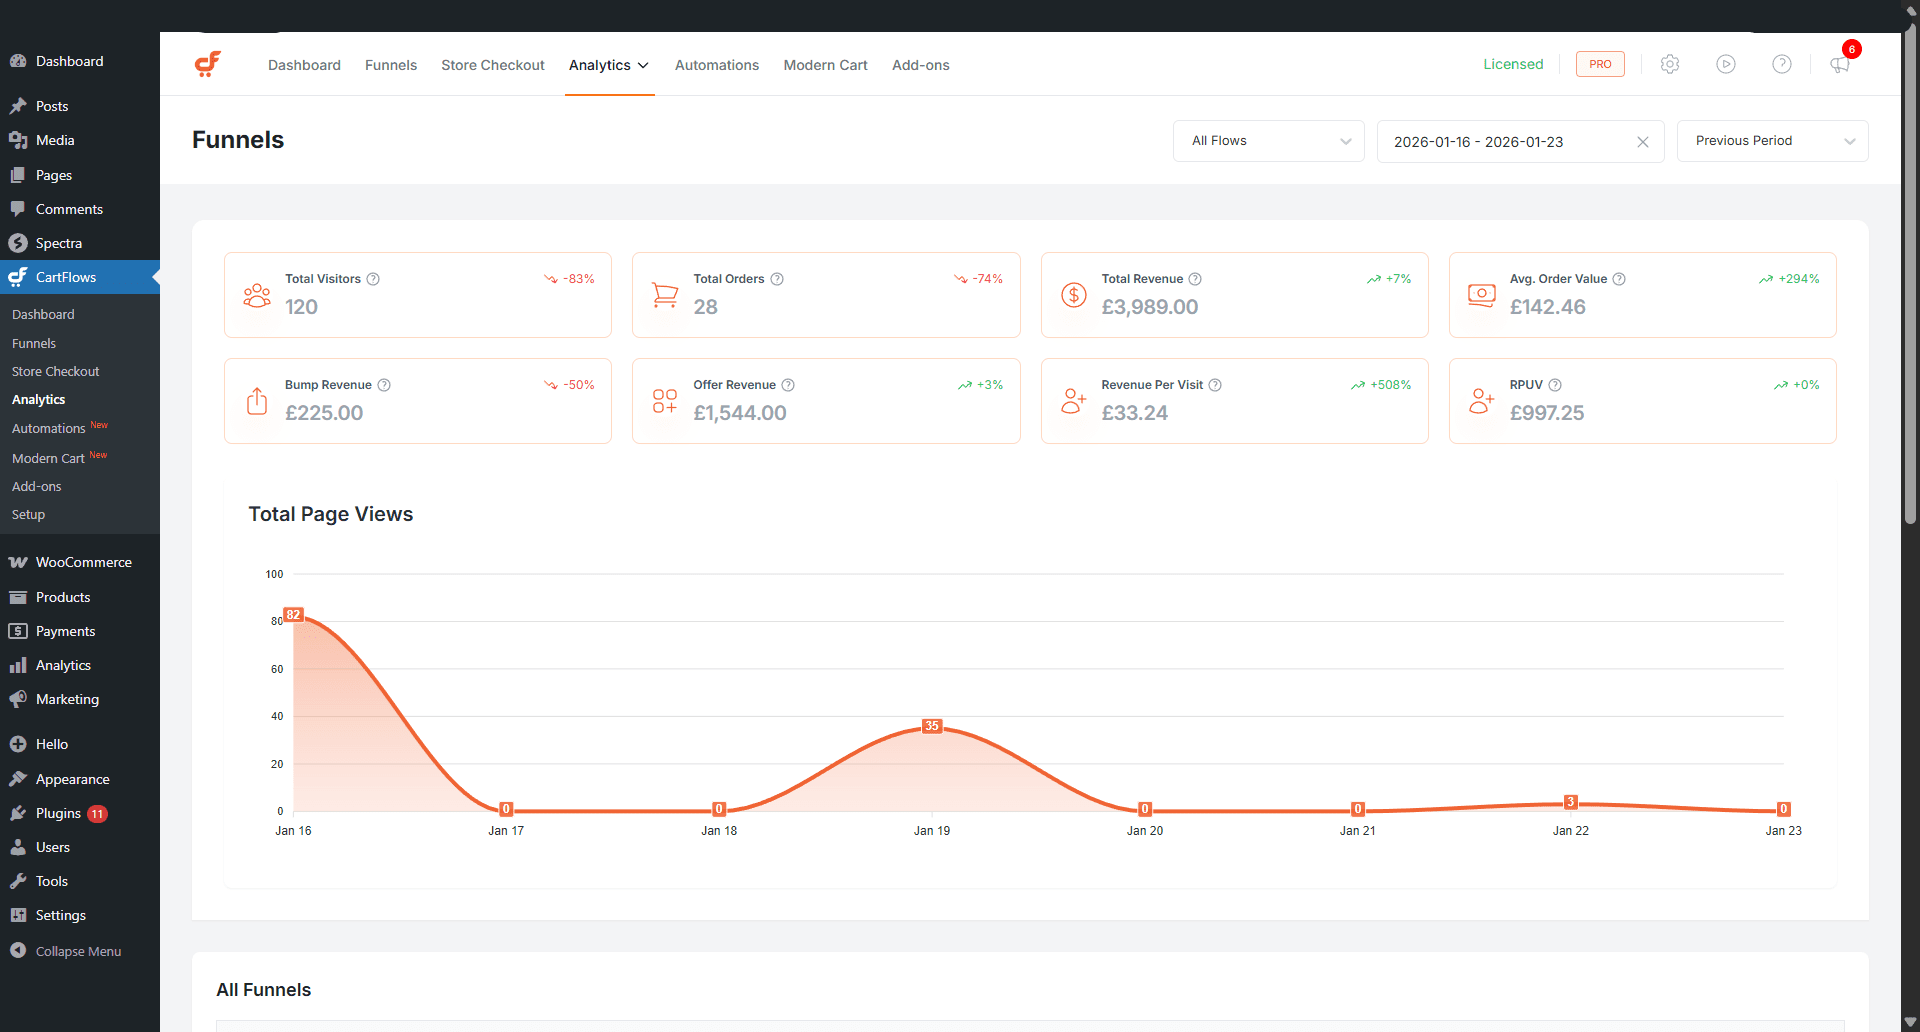The width and height of the screenshot is (1920, 1032).
Task: Click the Jan 19 data point 35
Action: (932, 726)
